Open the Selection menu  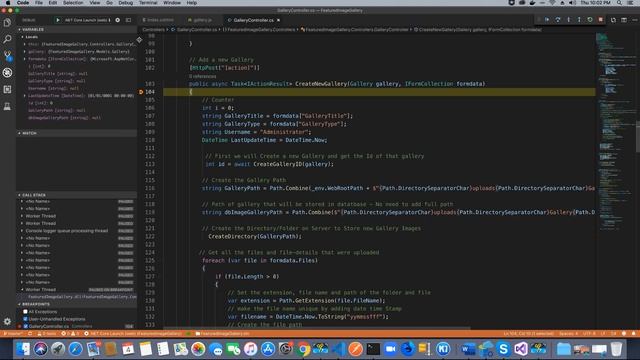click(73, 3)
